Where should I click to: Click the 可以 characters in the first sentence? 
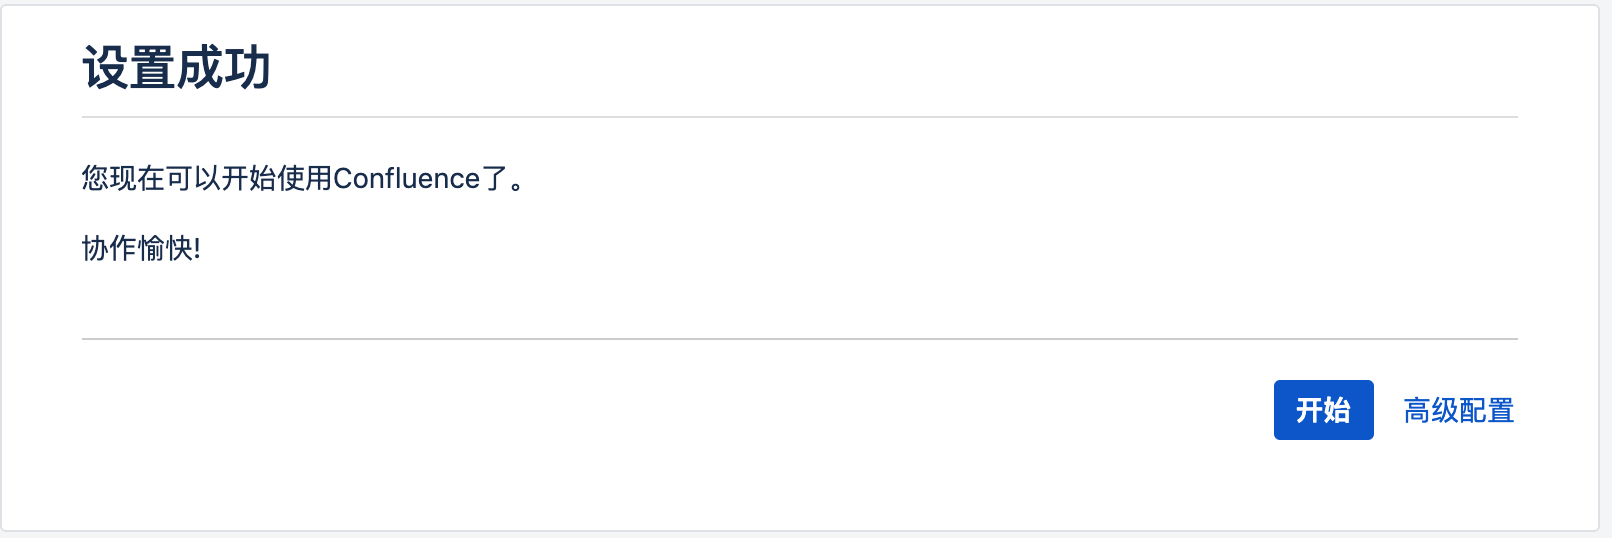tap(192, 179)
